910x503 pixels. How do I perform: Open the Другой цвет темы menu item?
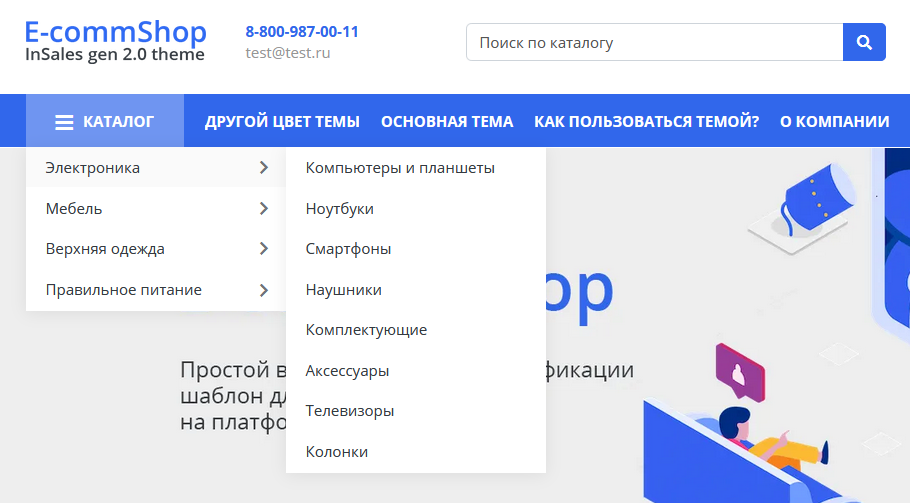point(282,122)
